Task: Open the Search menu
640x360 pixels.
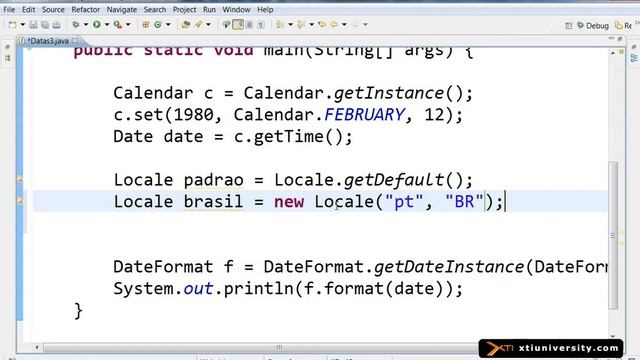Action: (155, 9)
